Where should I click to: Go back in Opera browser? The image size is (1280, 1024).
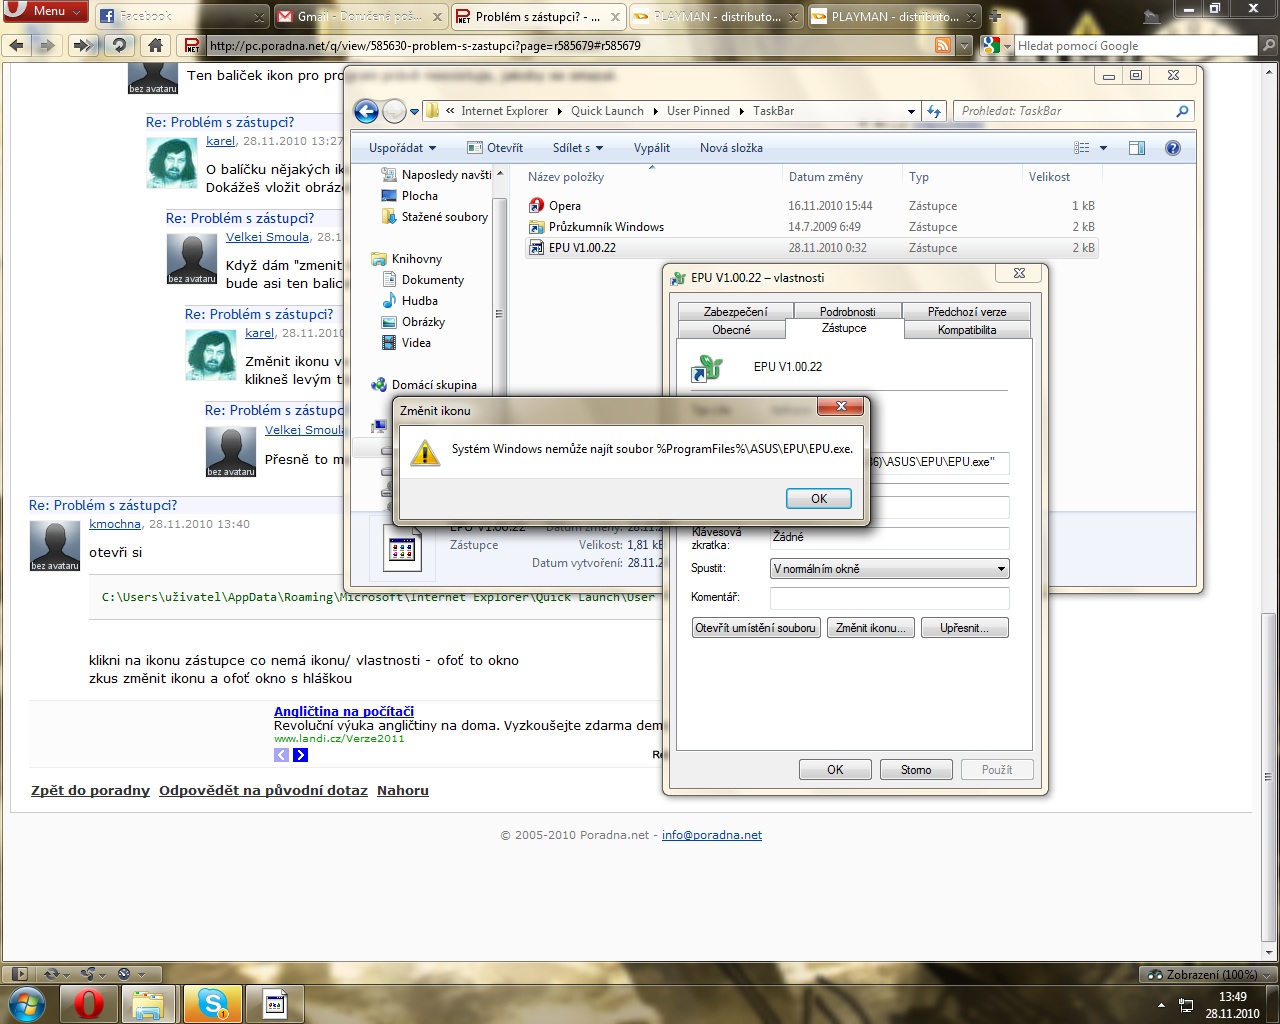pyautogui.click(x=17, y=45)
